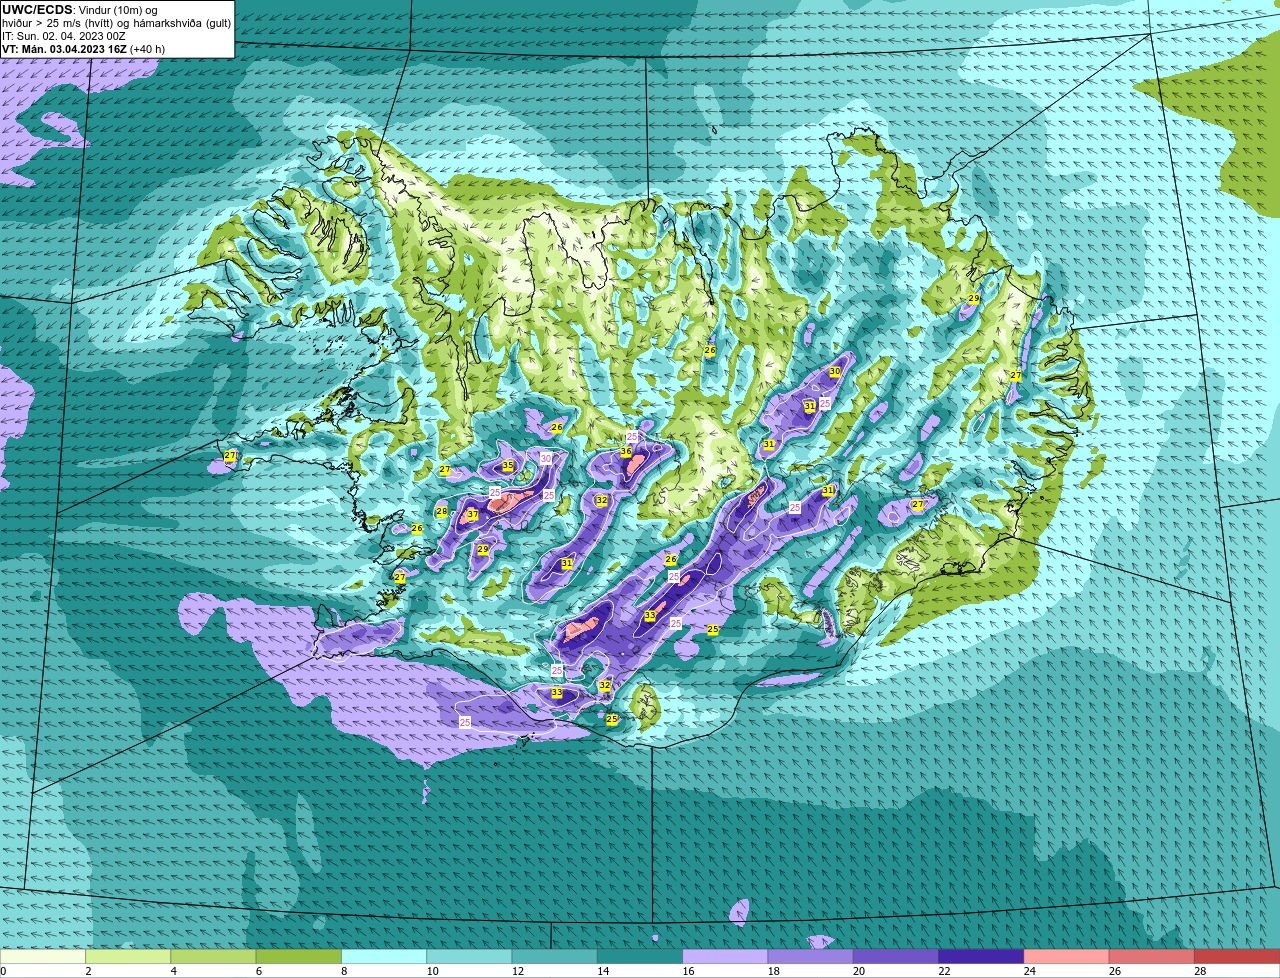
Task: Click the 'IT: Sun. 02. 04. 2023 00Z' line
Action: [x=64, y=36]
